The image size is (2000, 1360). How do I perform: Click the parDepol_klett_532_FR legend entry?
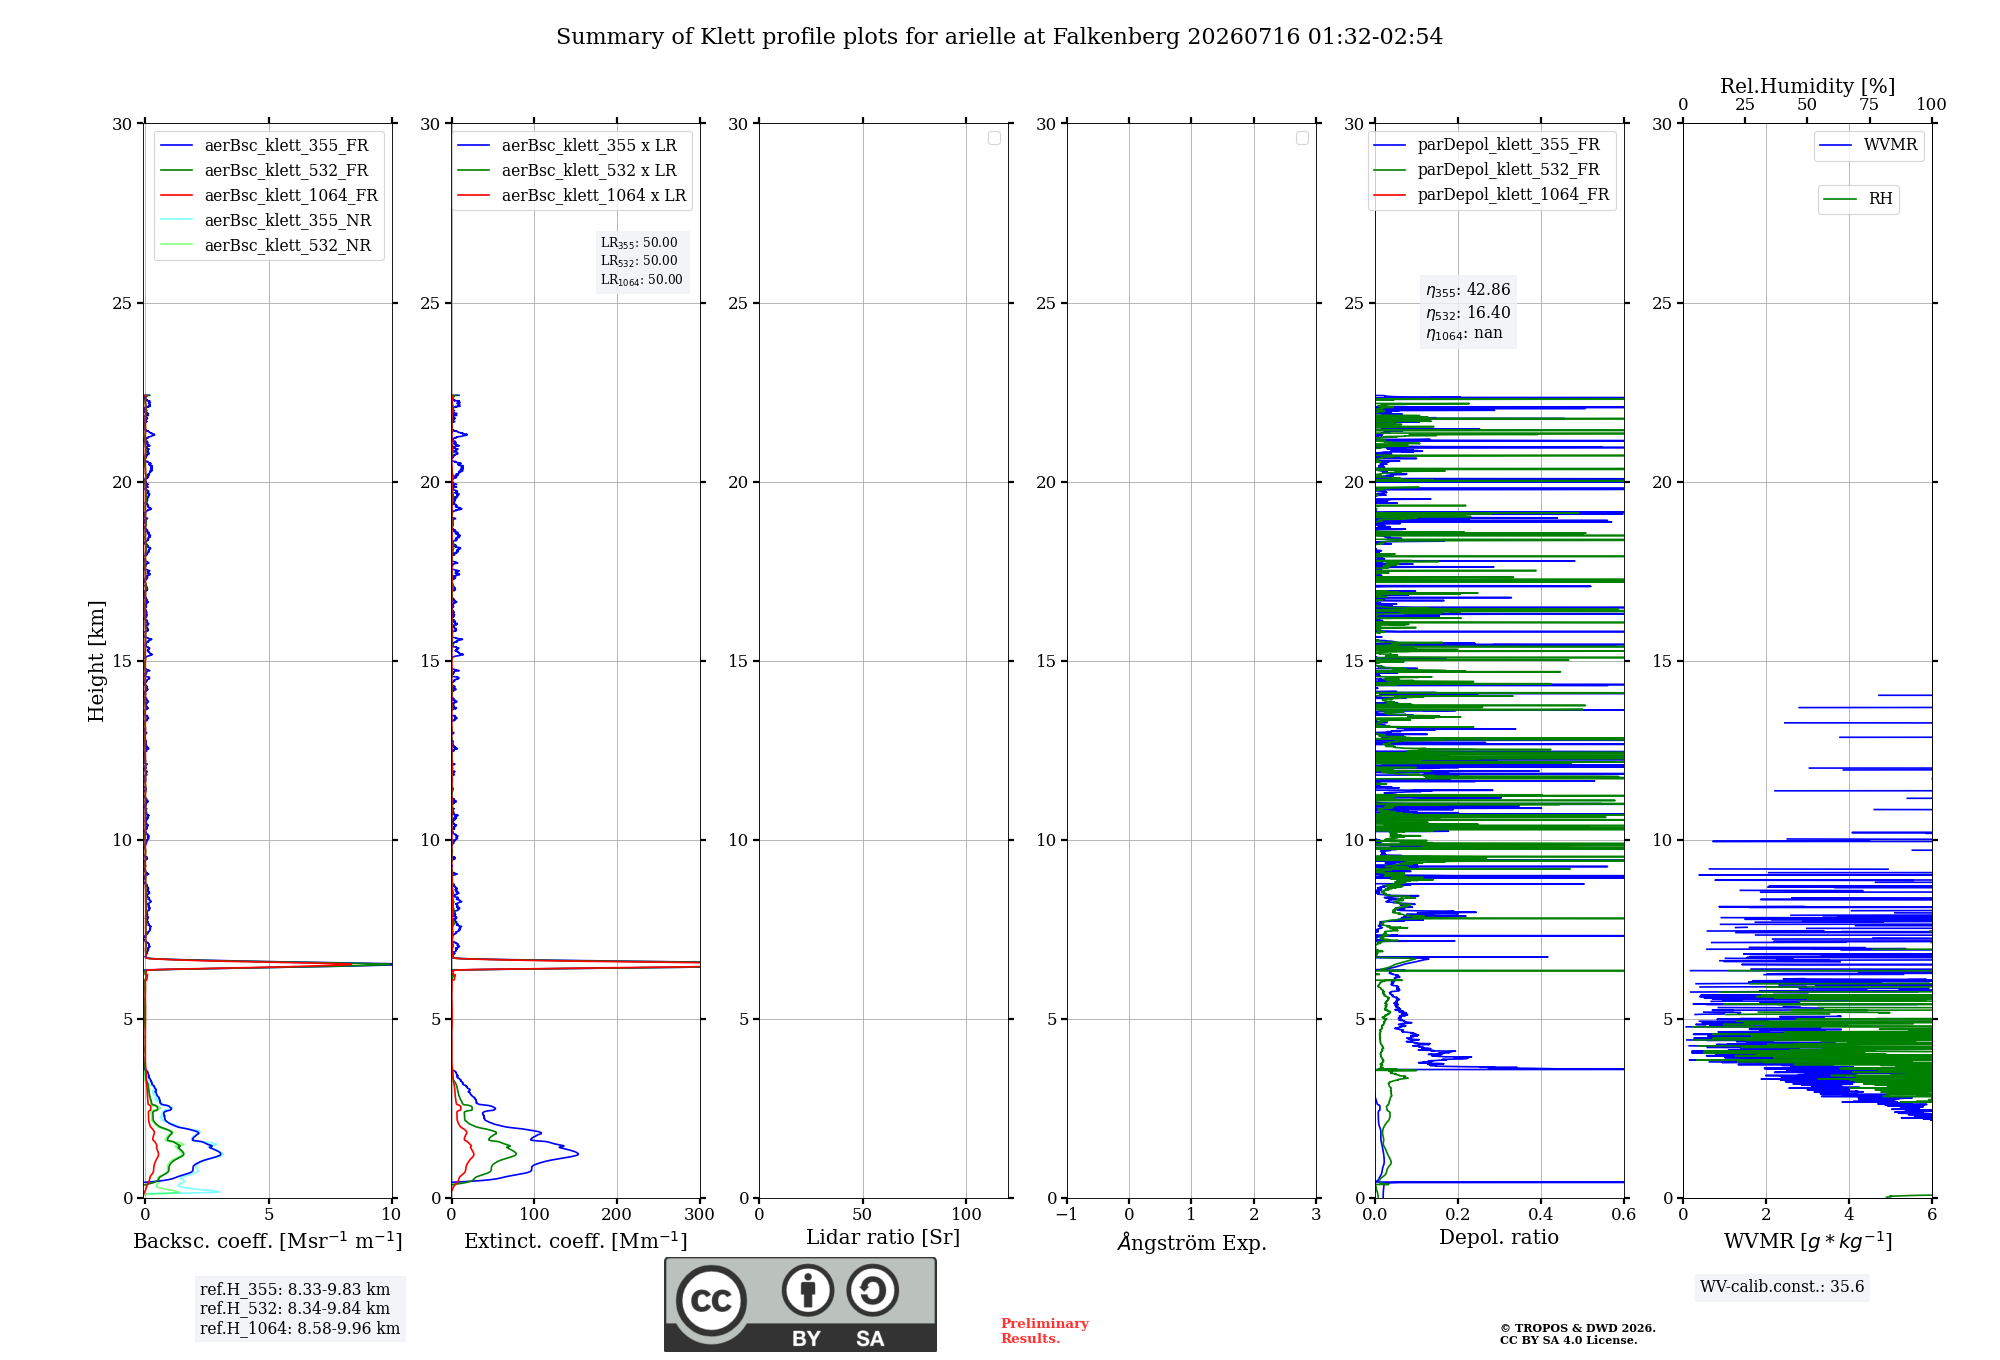(x=1491, y=170)
